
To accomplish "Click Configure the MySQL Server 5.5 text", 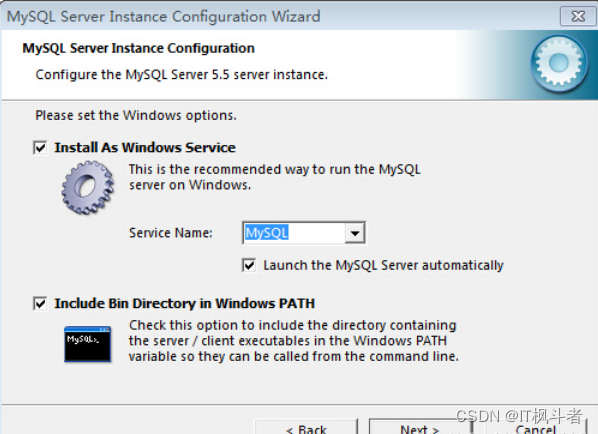I will (x=182, y=74).
